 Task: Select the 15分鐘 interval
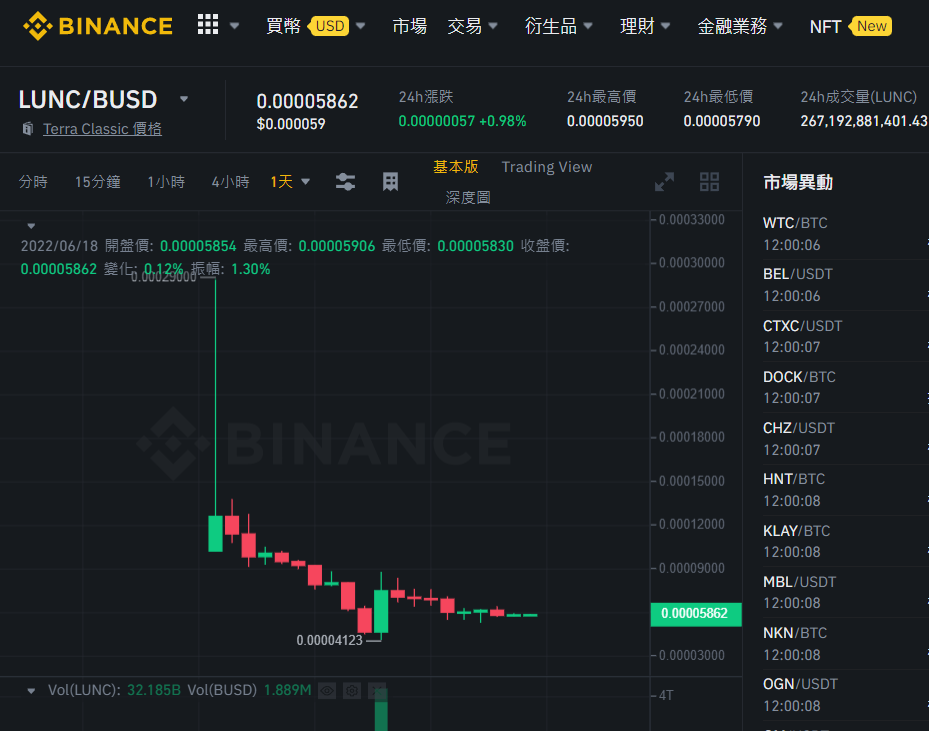[x=98, y=181]
